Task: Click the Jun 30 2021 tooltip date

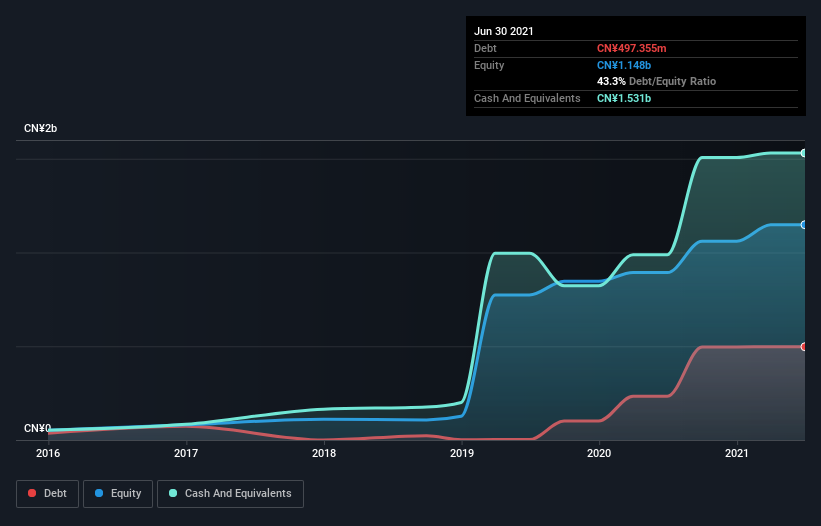Action: [504, 31]
